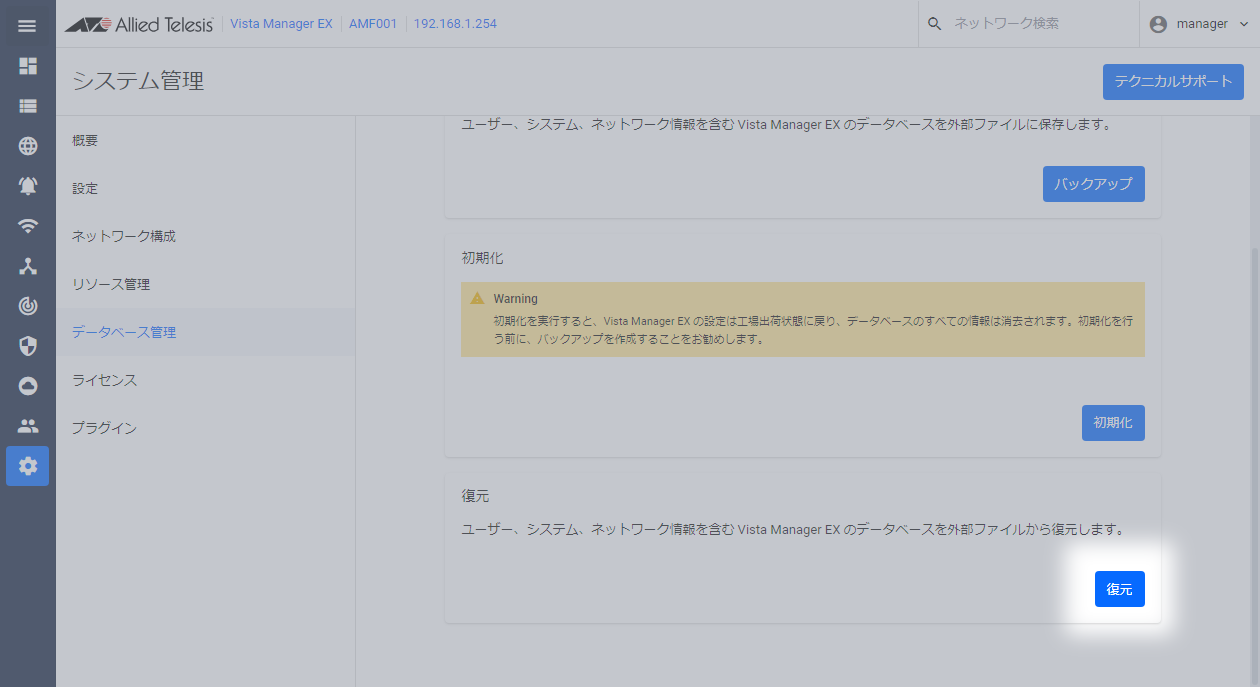Select the wireless Wi-Fi icon
The height and width of the screenshot is (687, 1260).
click(28, 226)
